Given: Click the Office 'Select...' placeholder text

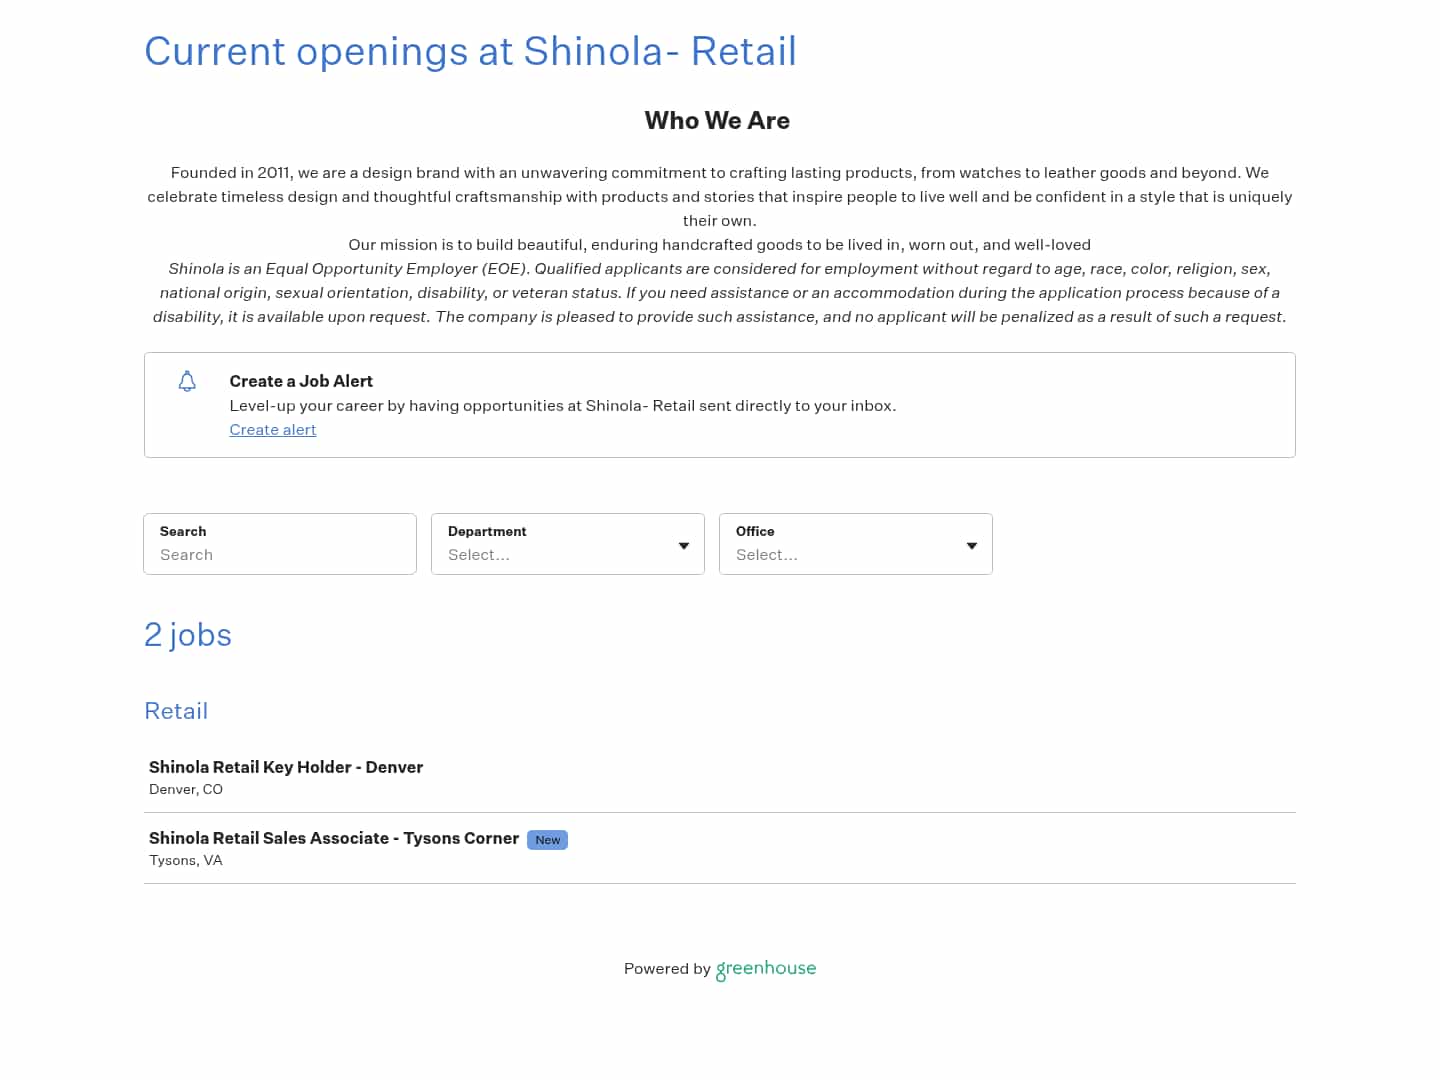Looking at the screenshot, I should [x=767, y=555].
